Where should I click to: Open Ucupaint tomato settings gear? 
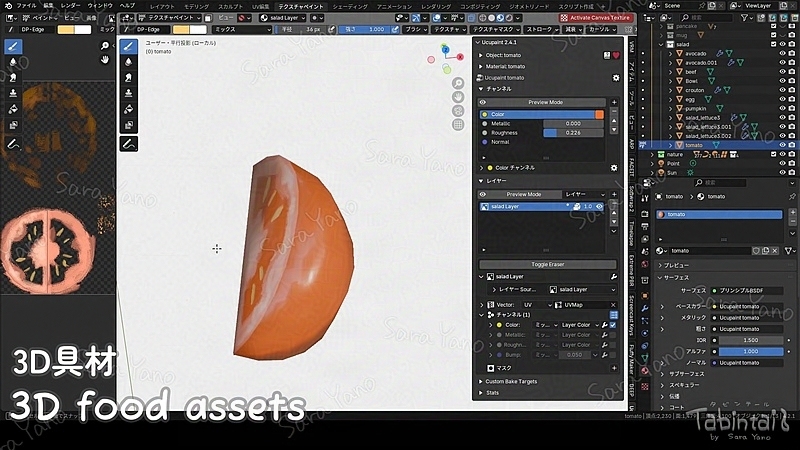point(616,78)
